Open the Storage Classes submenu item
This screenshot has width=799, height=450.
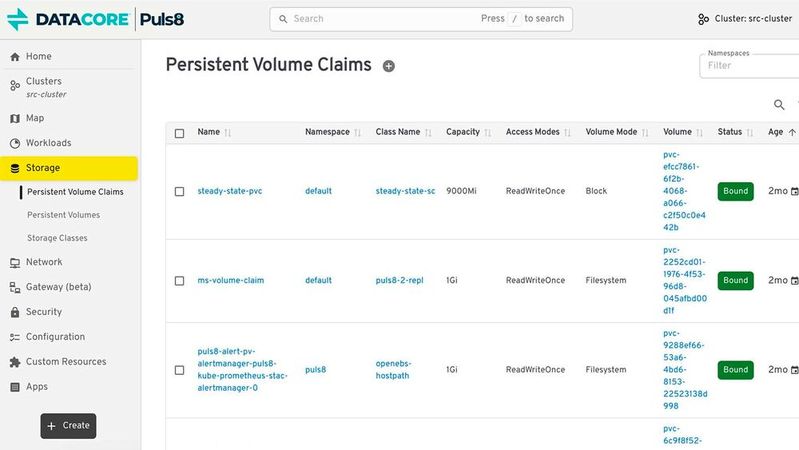(58, 238)
